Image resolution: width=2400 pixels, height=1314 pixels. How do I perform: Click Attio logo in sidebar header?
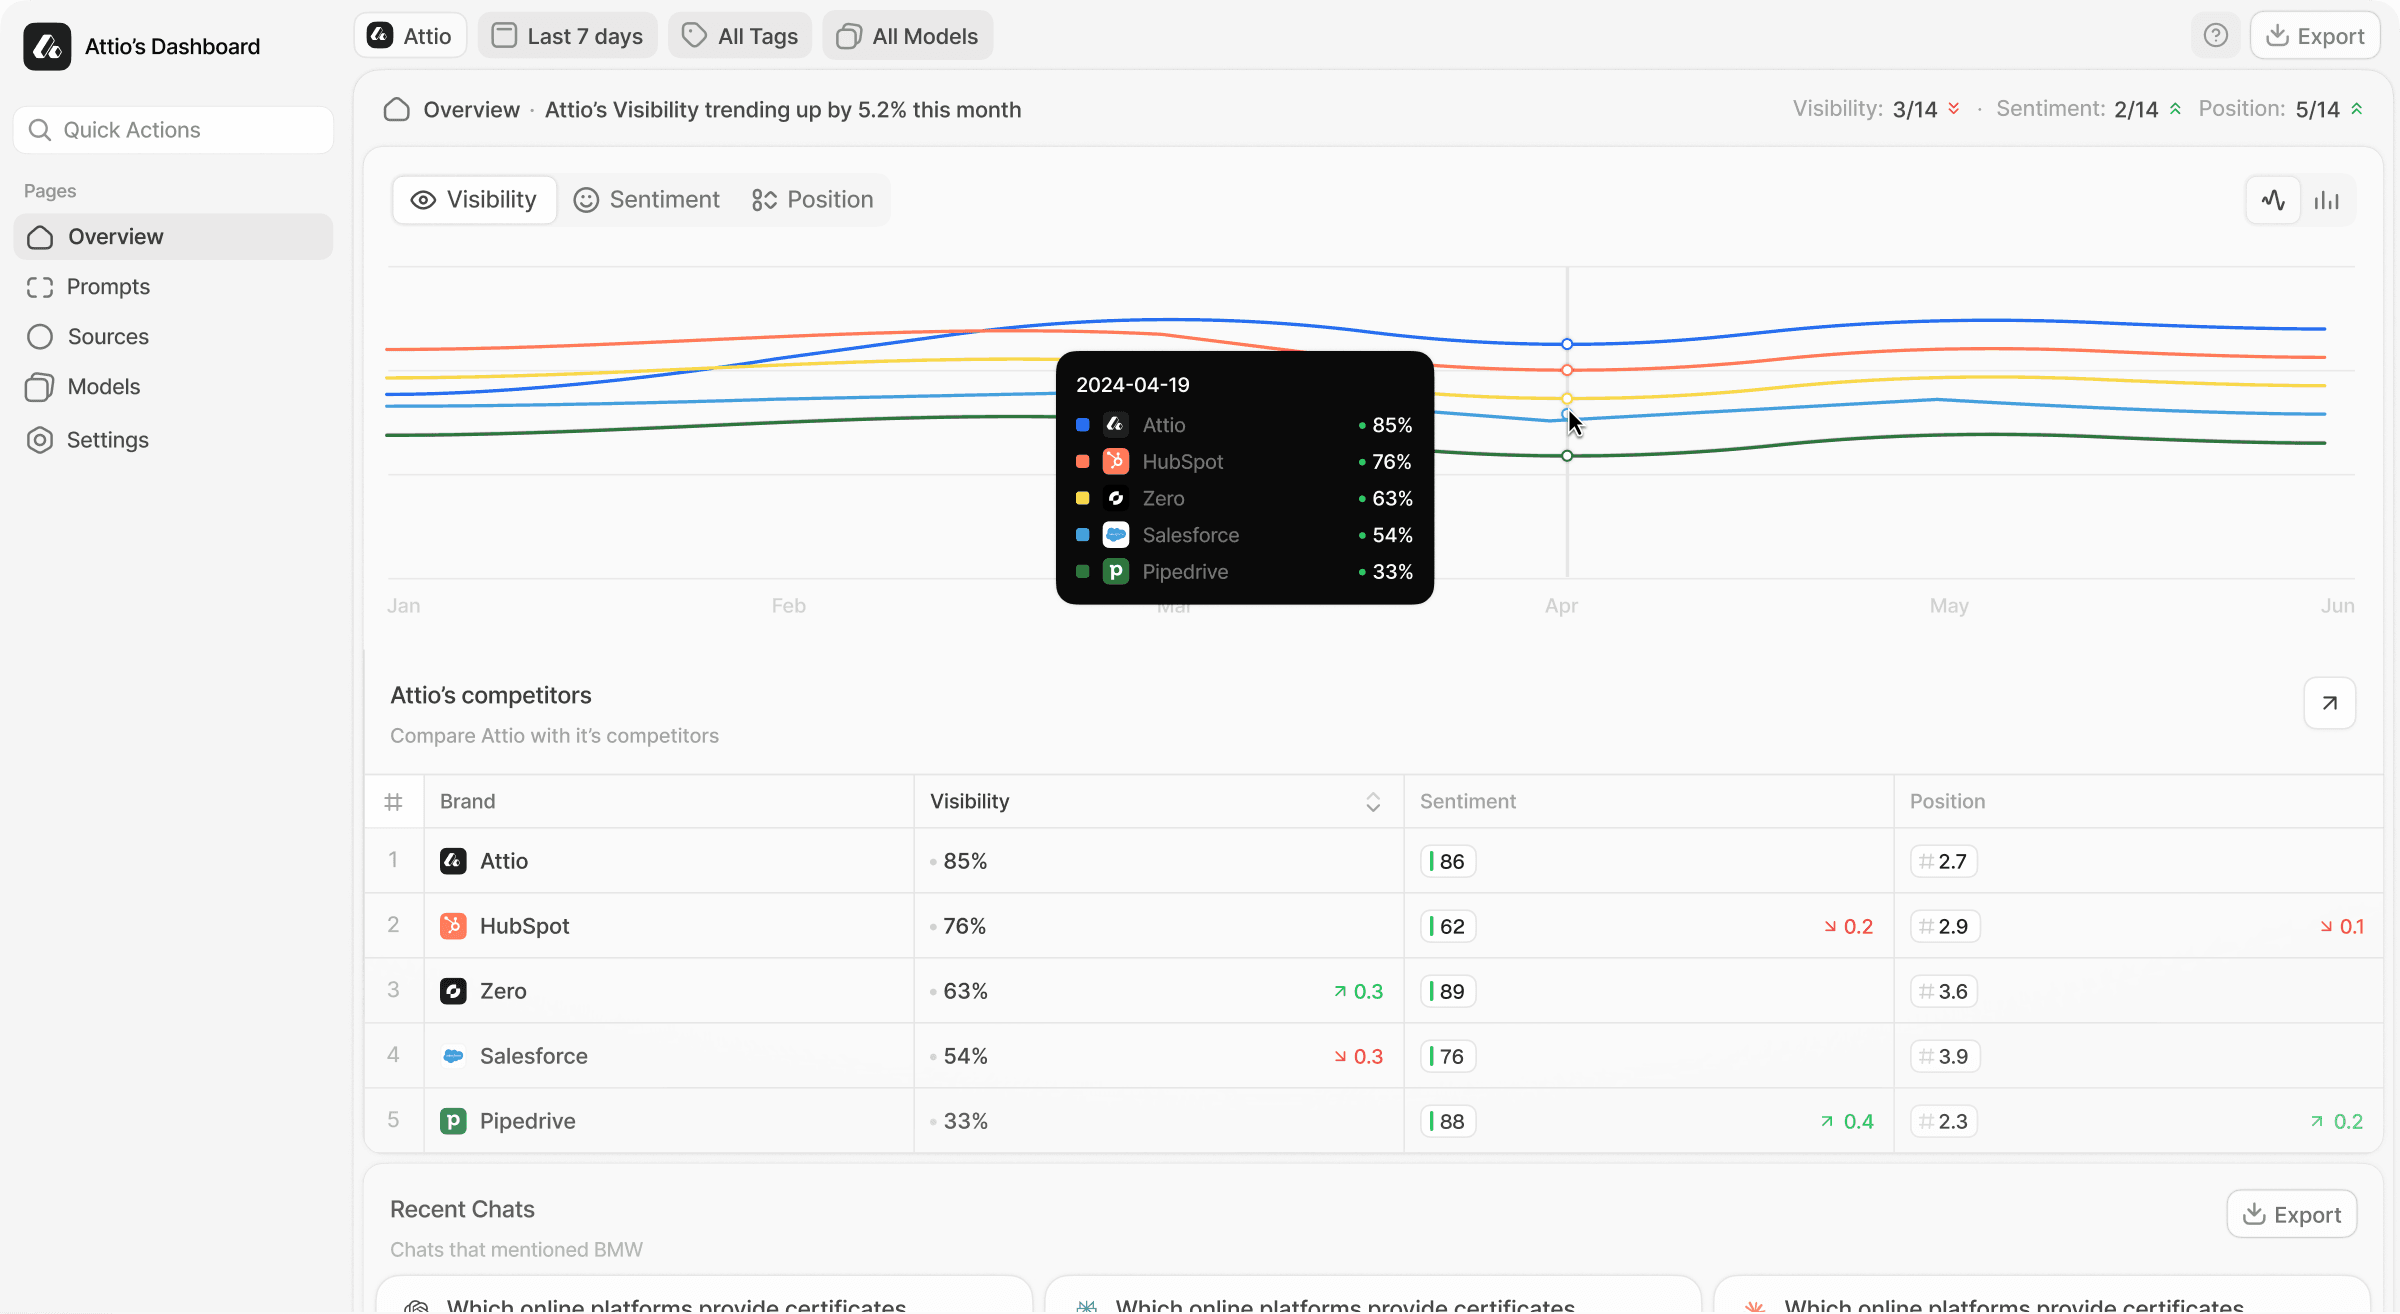(47, 46)
